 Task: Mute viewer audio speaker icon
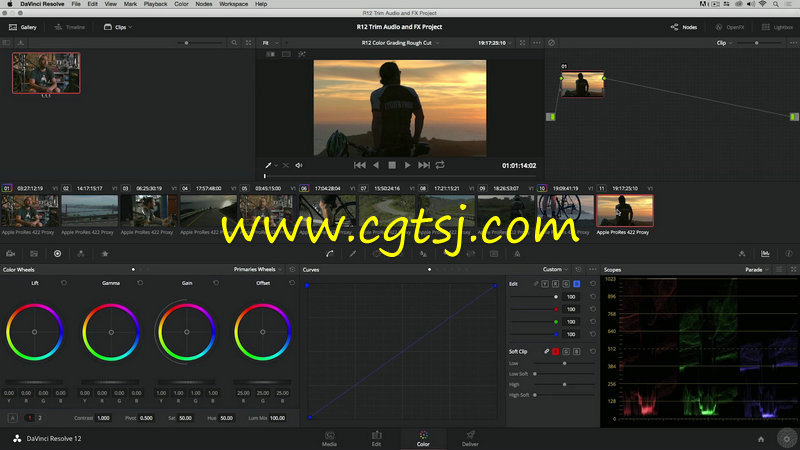pos(299,165)
